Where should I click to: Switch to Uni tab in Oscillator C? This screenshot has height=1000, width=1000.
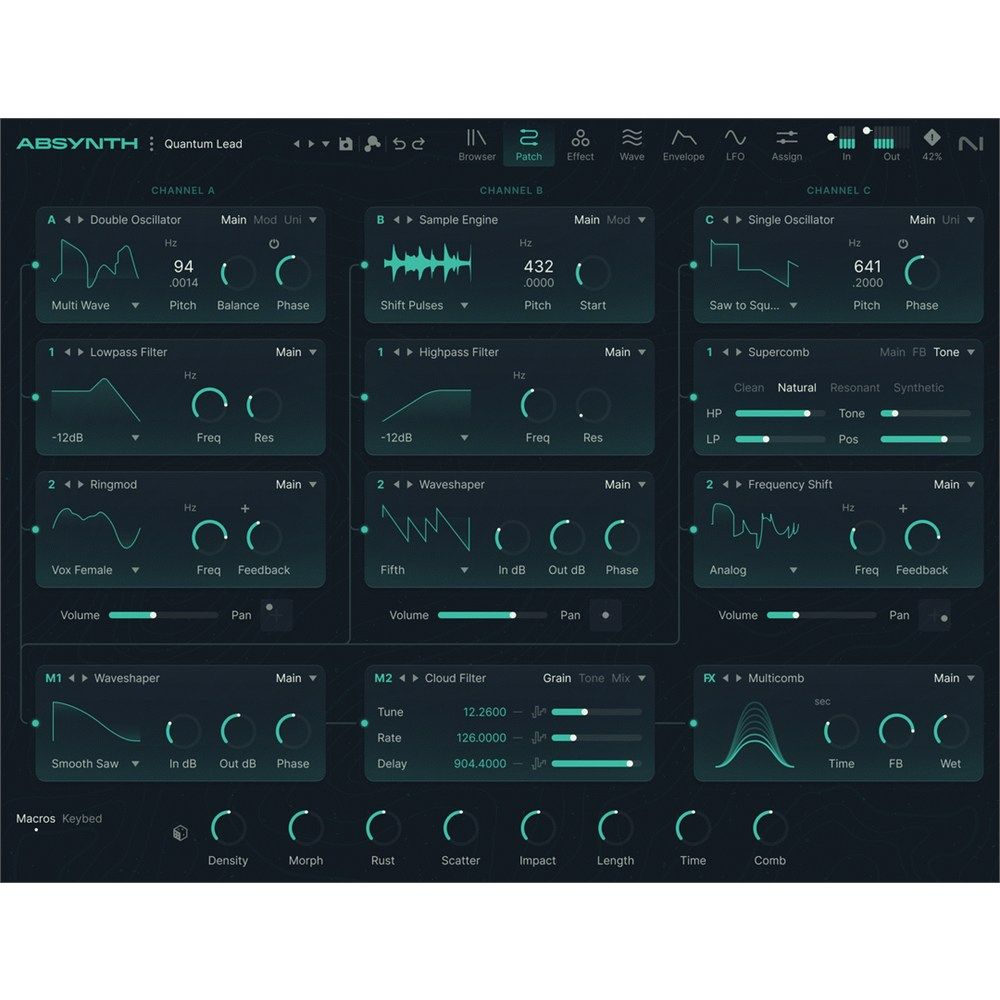[x=951, y=220]
